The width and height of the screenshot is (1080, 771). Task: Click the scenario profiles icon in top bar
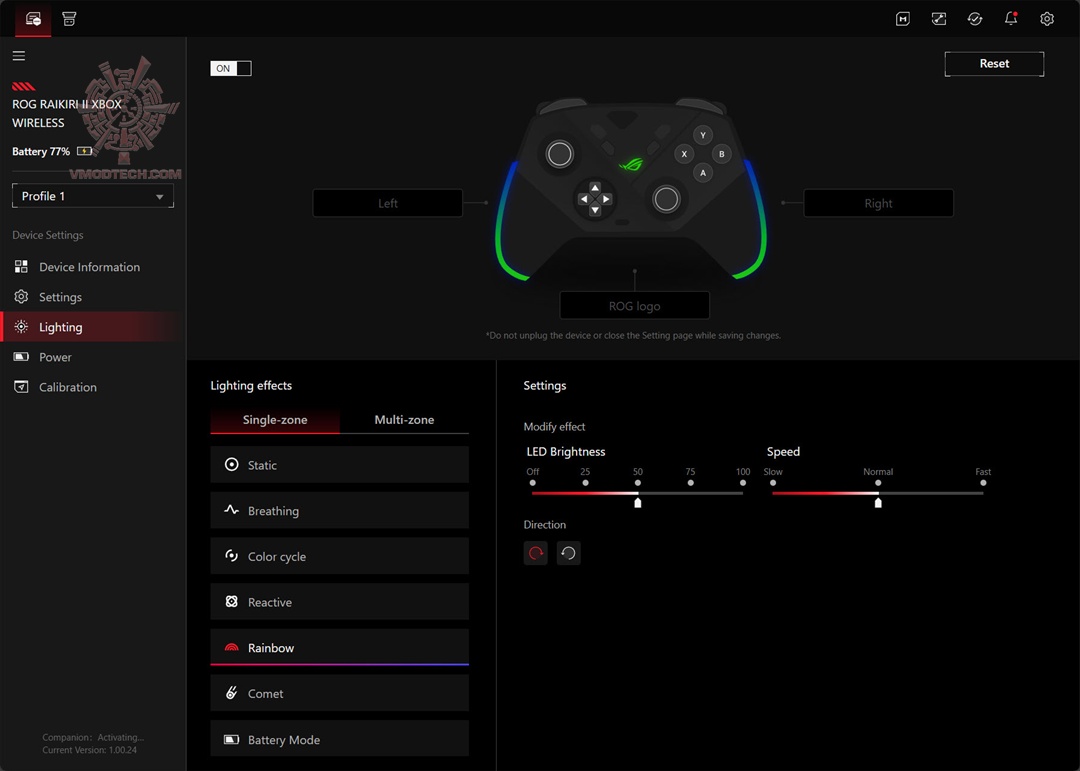click(939, 19)
